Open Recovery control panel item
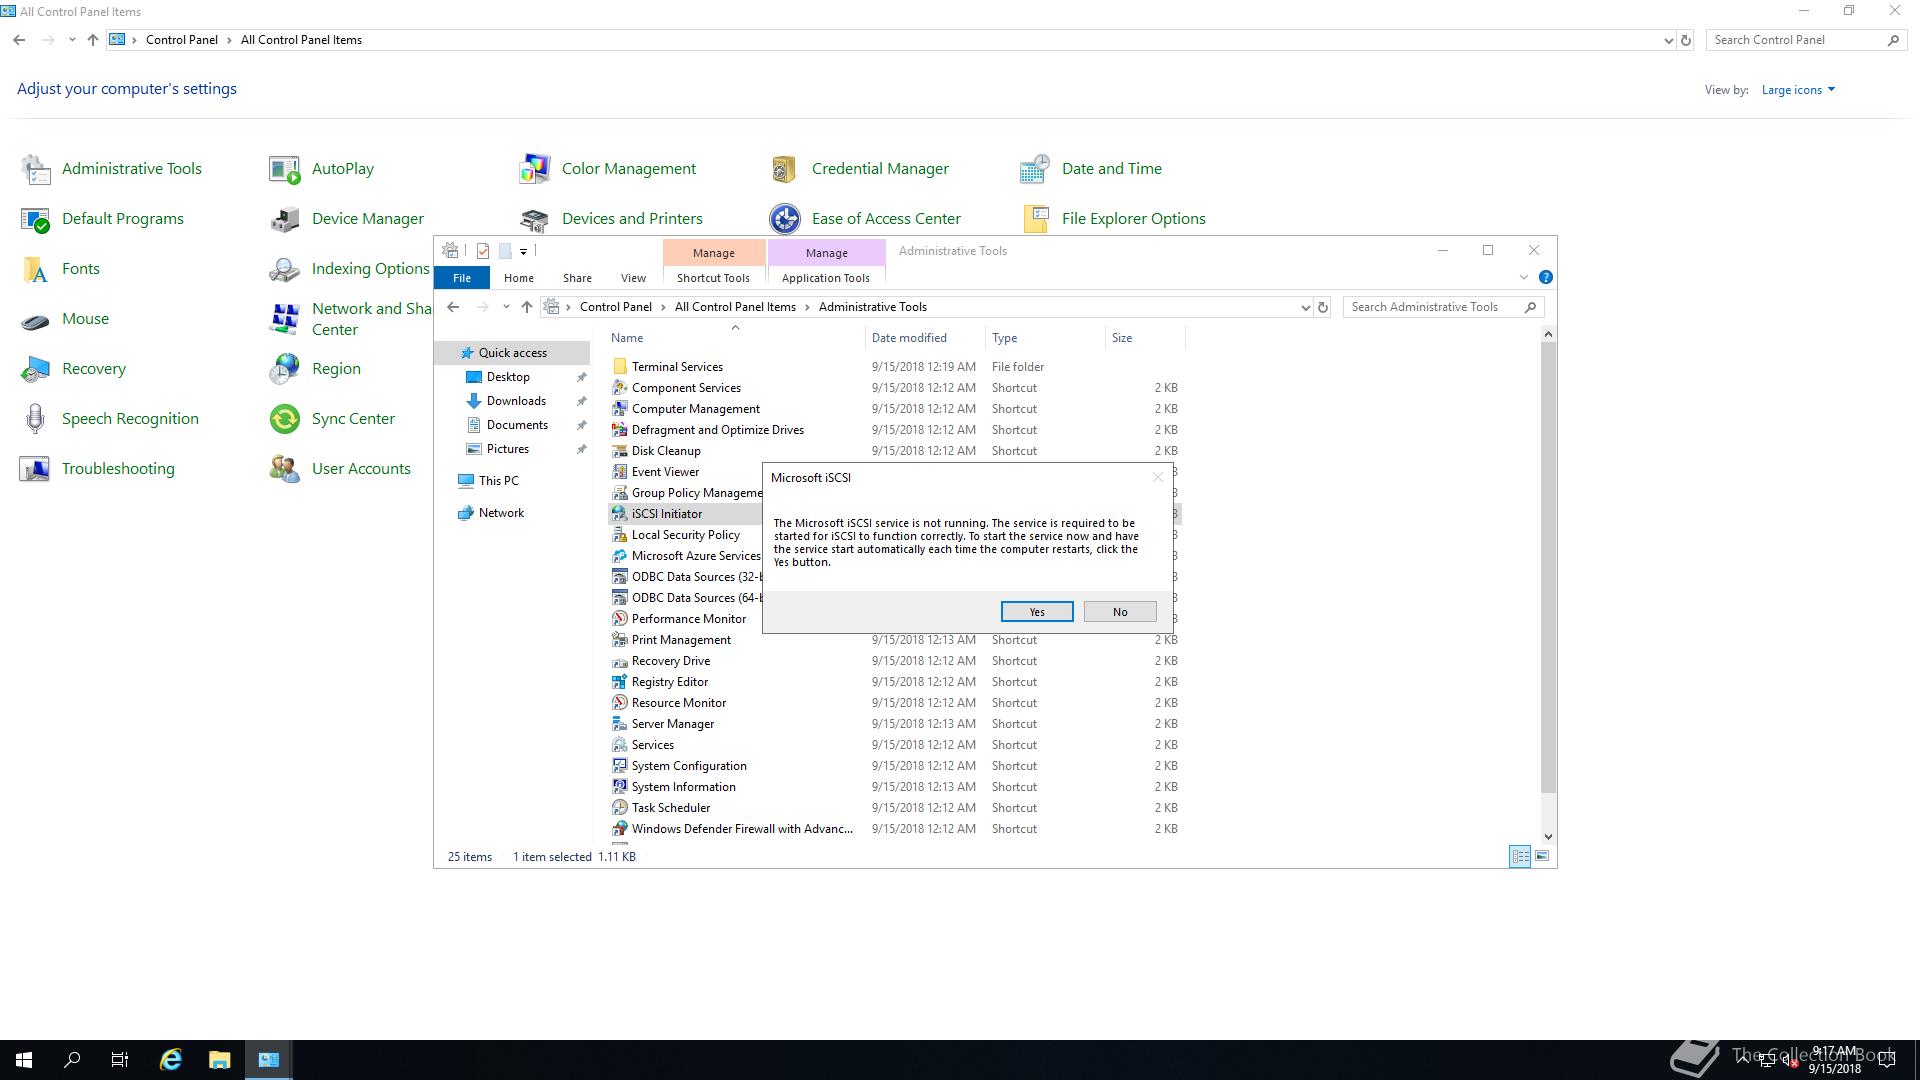The image size is (1920, 1080). pyautogui.click(x=73, y=369)
